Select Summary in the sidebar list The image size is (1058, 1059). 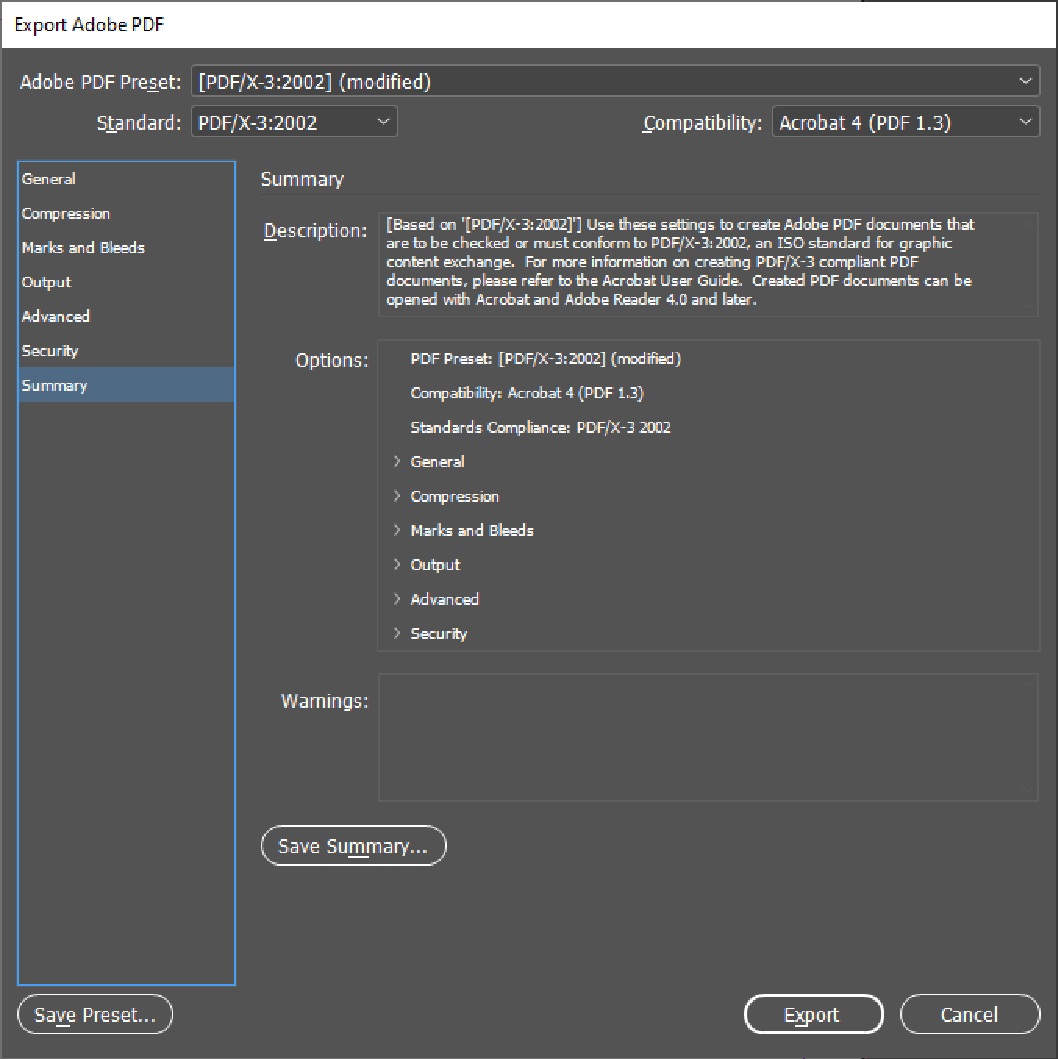[x=54, y=386]
